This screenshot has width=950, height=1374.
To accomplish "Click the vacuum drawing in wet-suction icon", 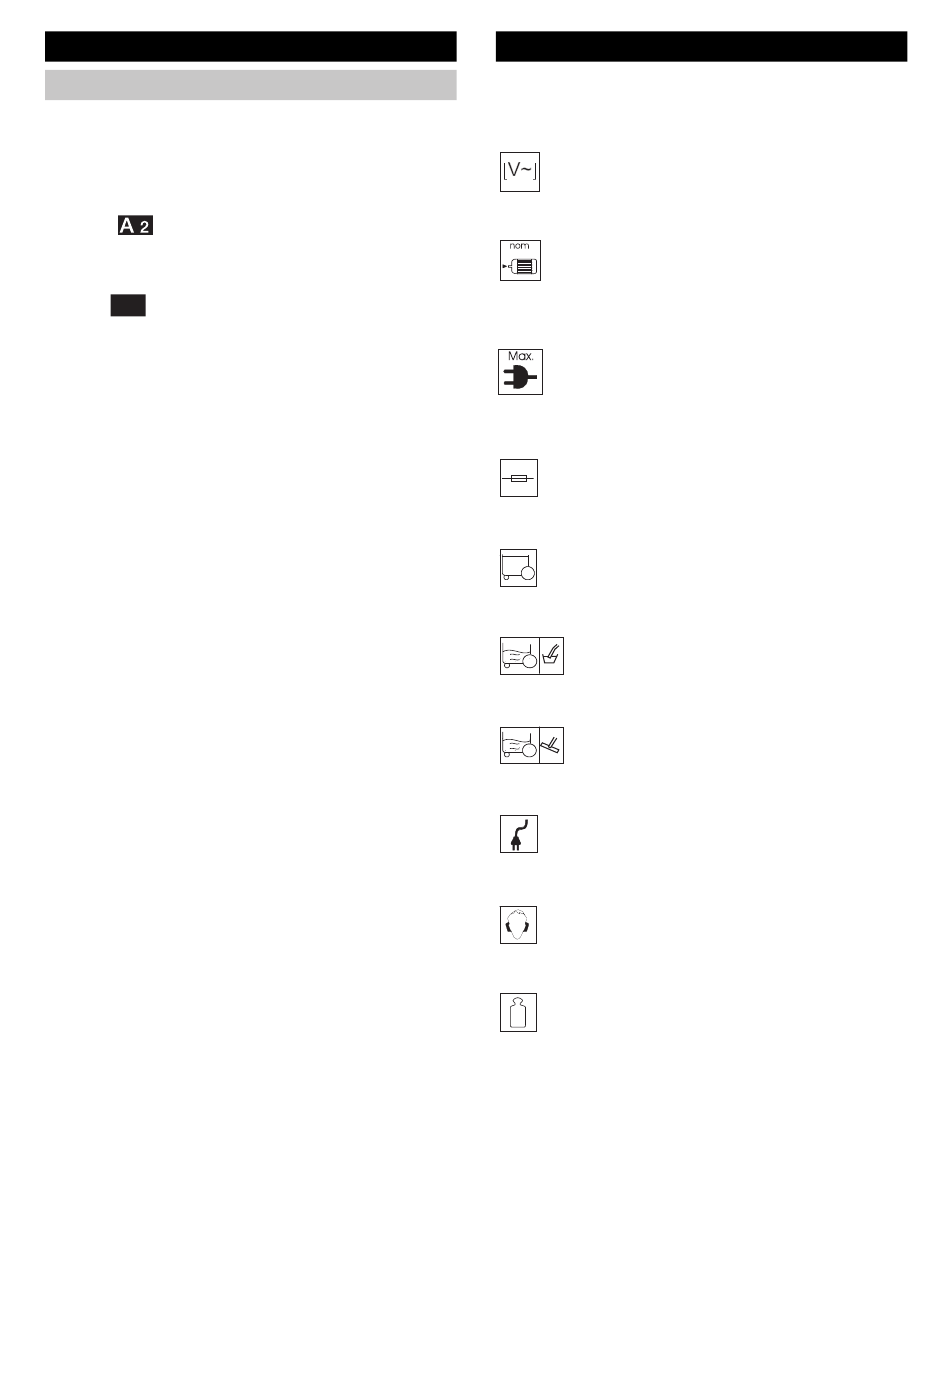I will pos(520,656).
